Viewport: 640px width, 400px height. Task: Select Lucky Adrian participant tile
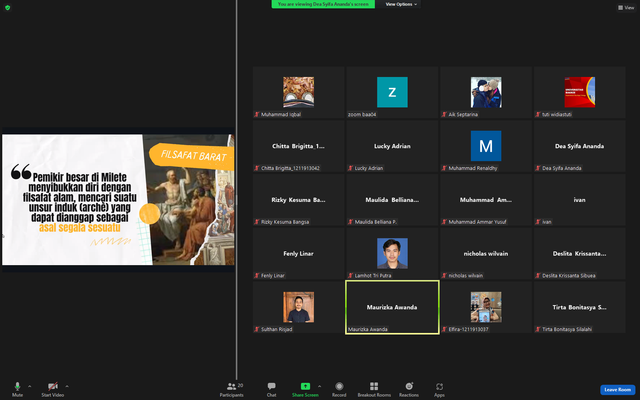pos(392,146)
